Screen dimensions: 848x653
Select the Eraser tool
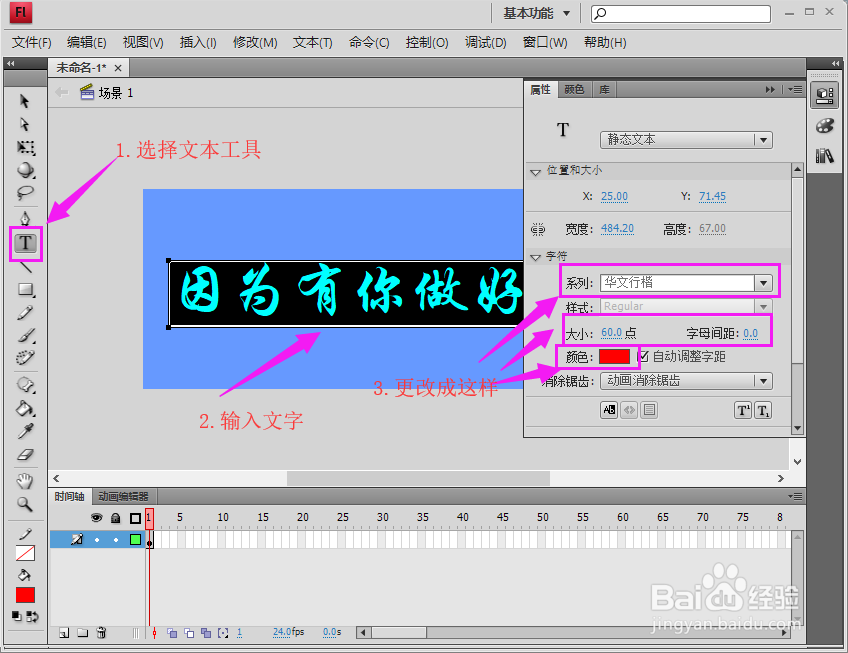tap(25, 454)
